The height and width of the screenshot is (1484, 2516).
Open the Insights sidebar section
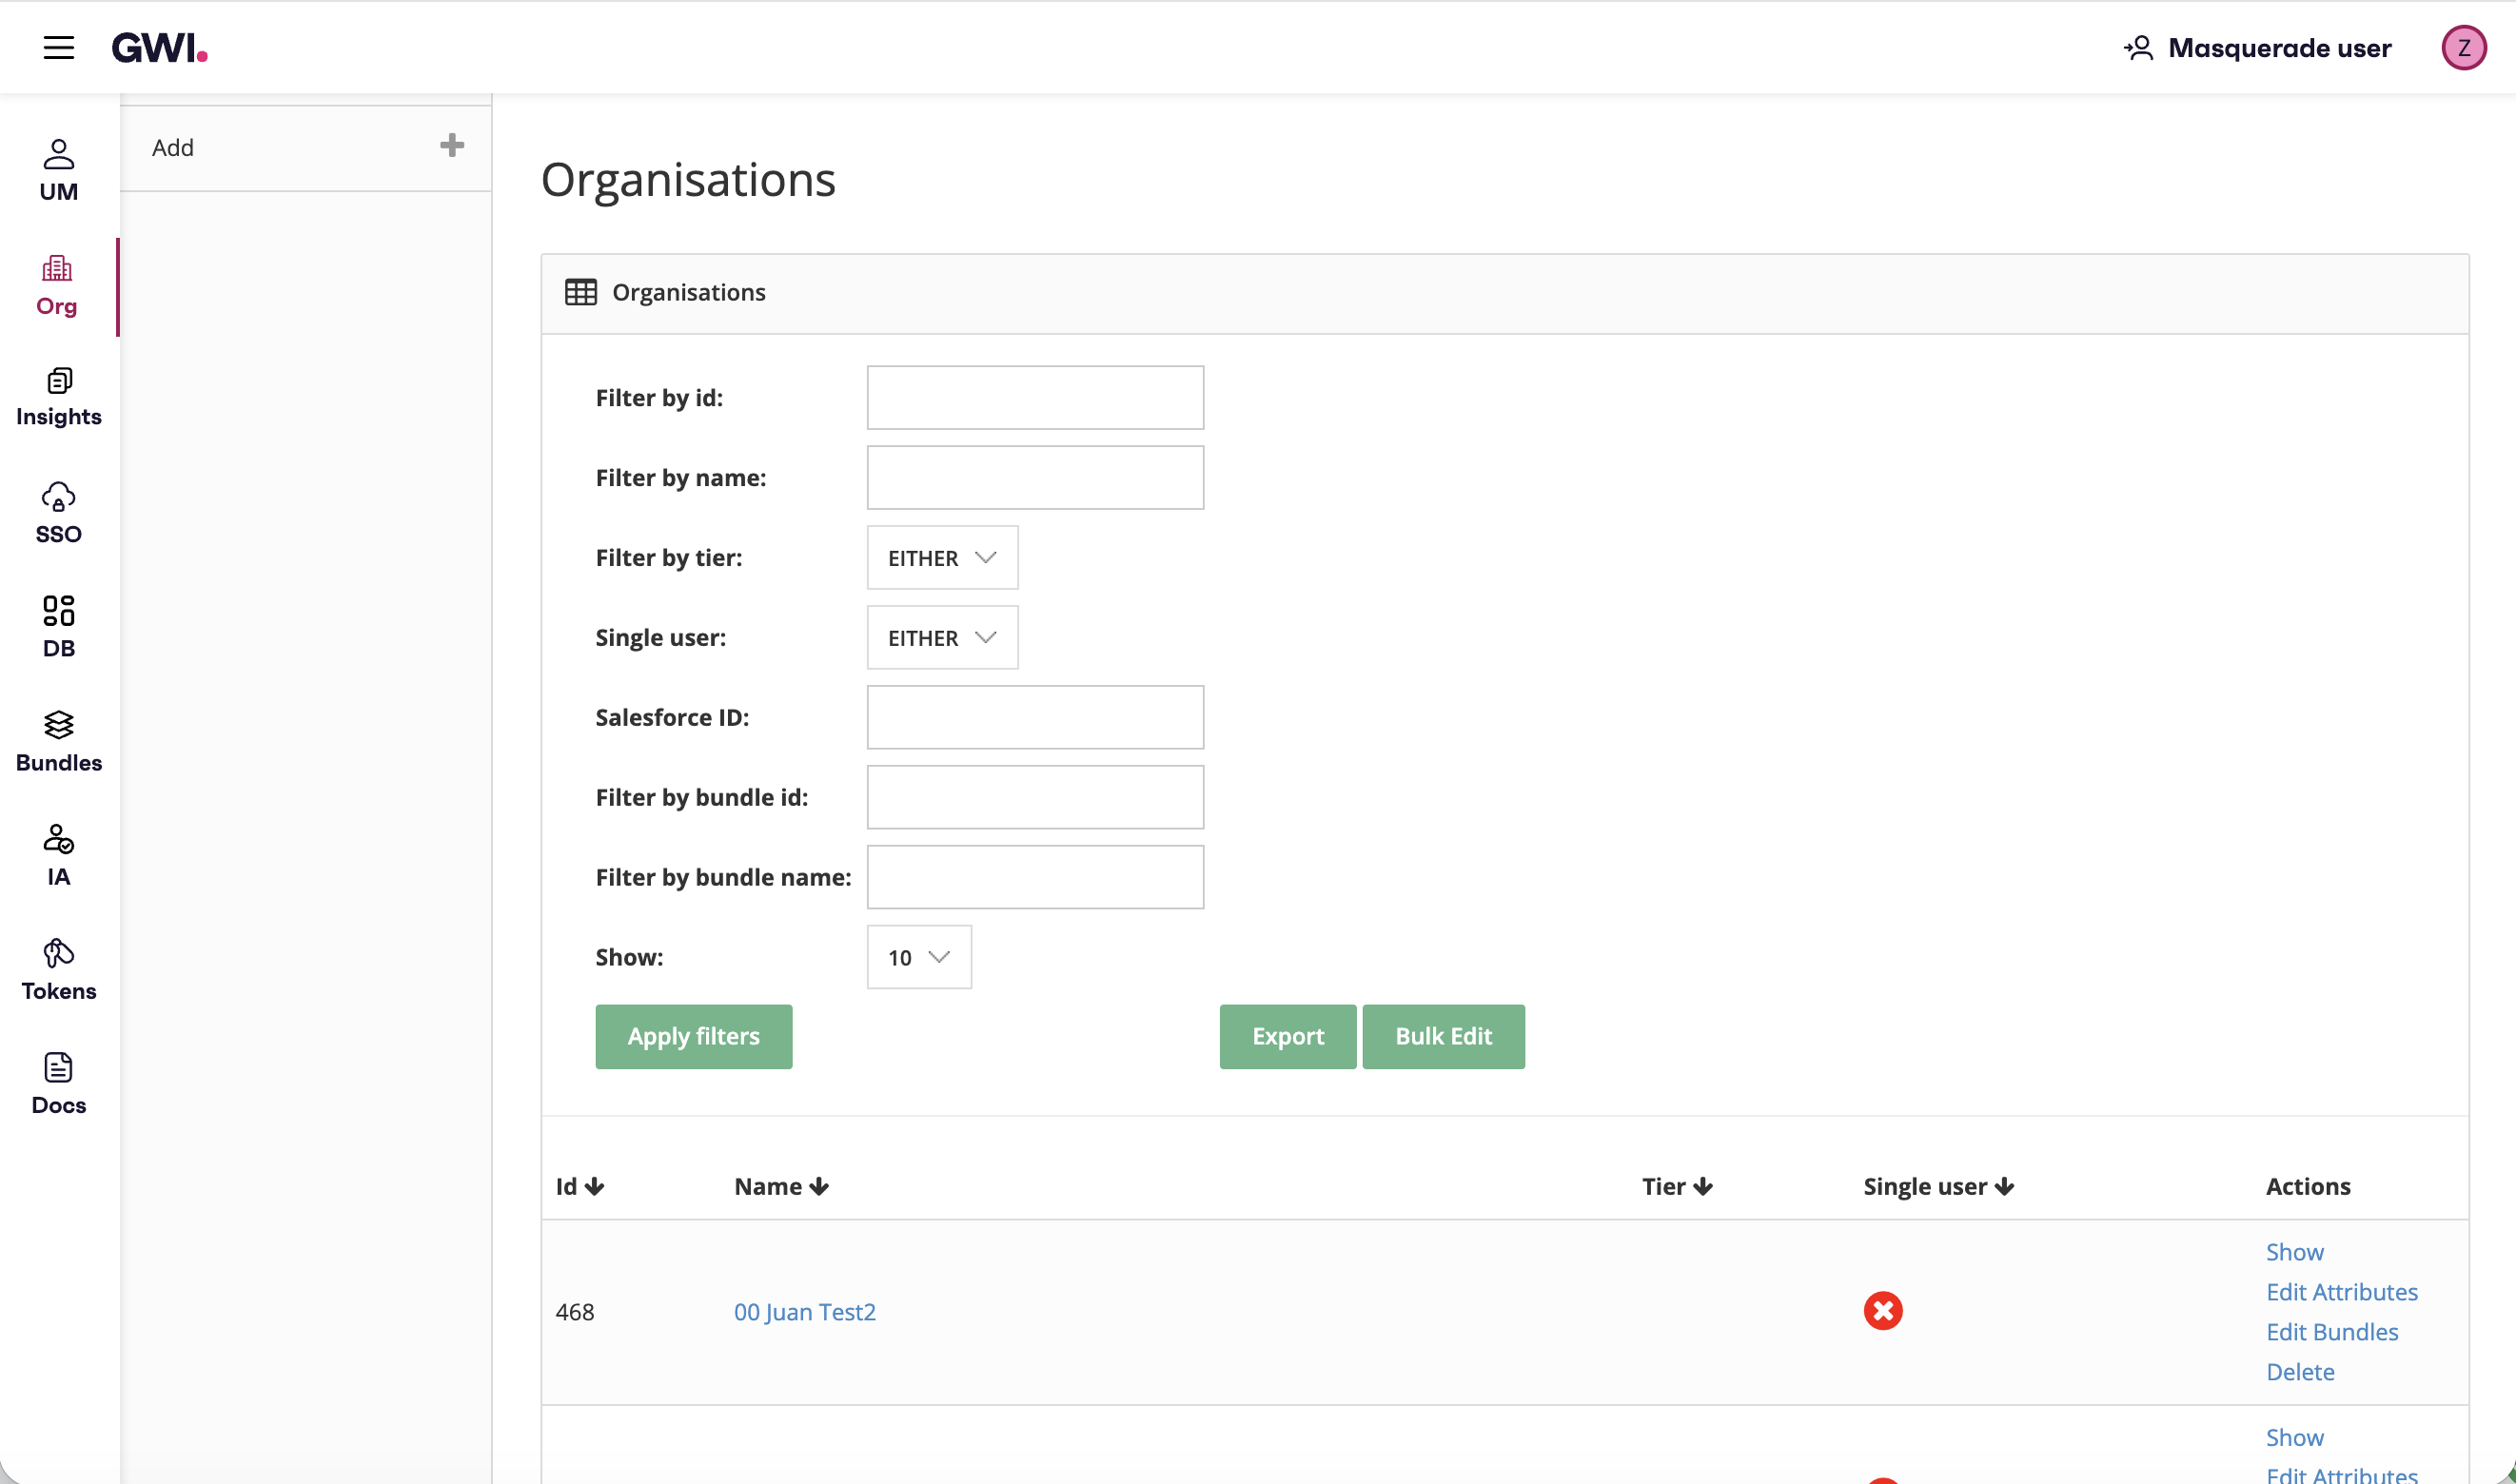tap(59, 397)
